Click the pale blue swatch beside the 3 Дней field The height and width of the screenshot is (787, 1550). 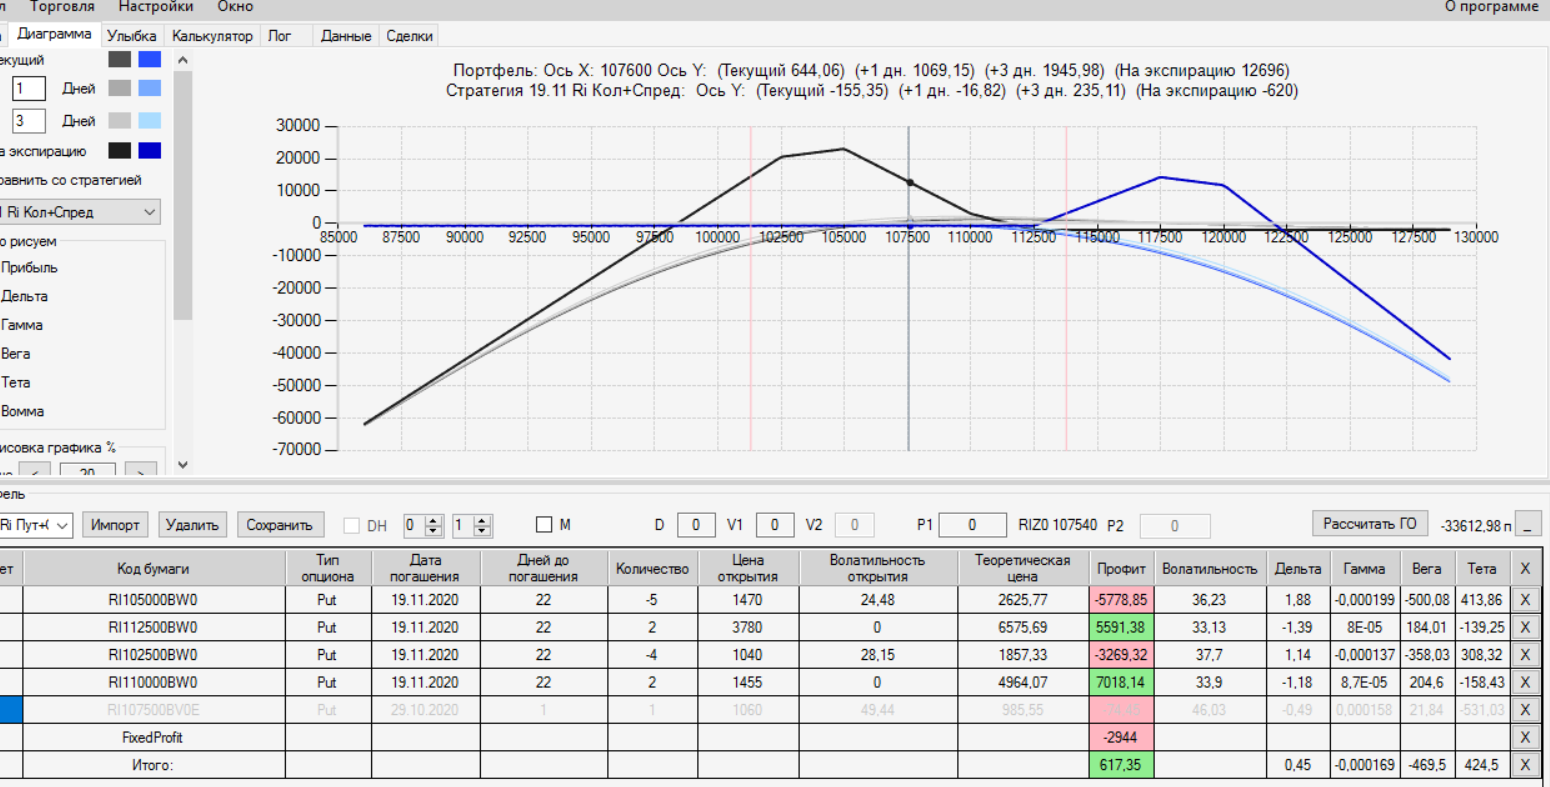pos(150,121)
